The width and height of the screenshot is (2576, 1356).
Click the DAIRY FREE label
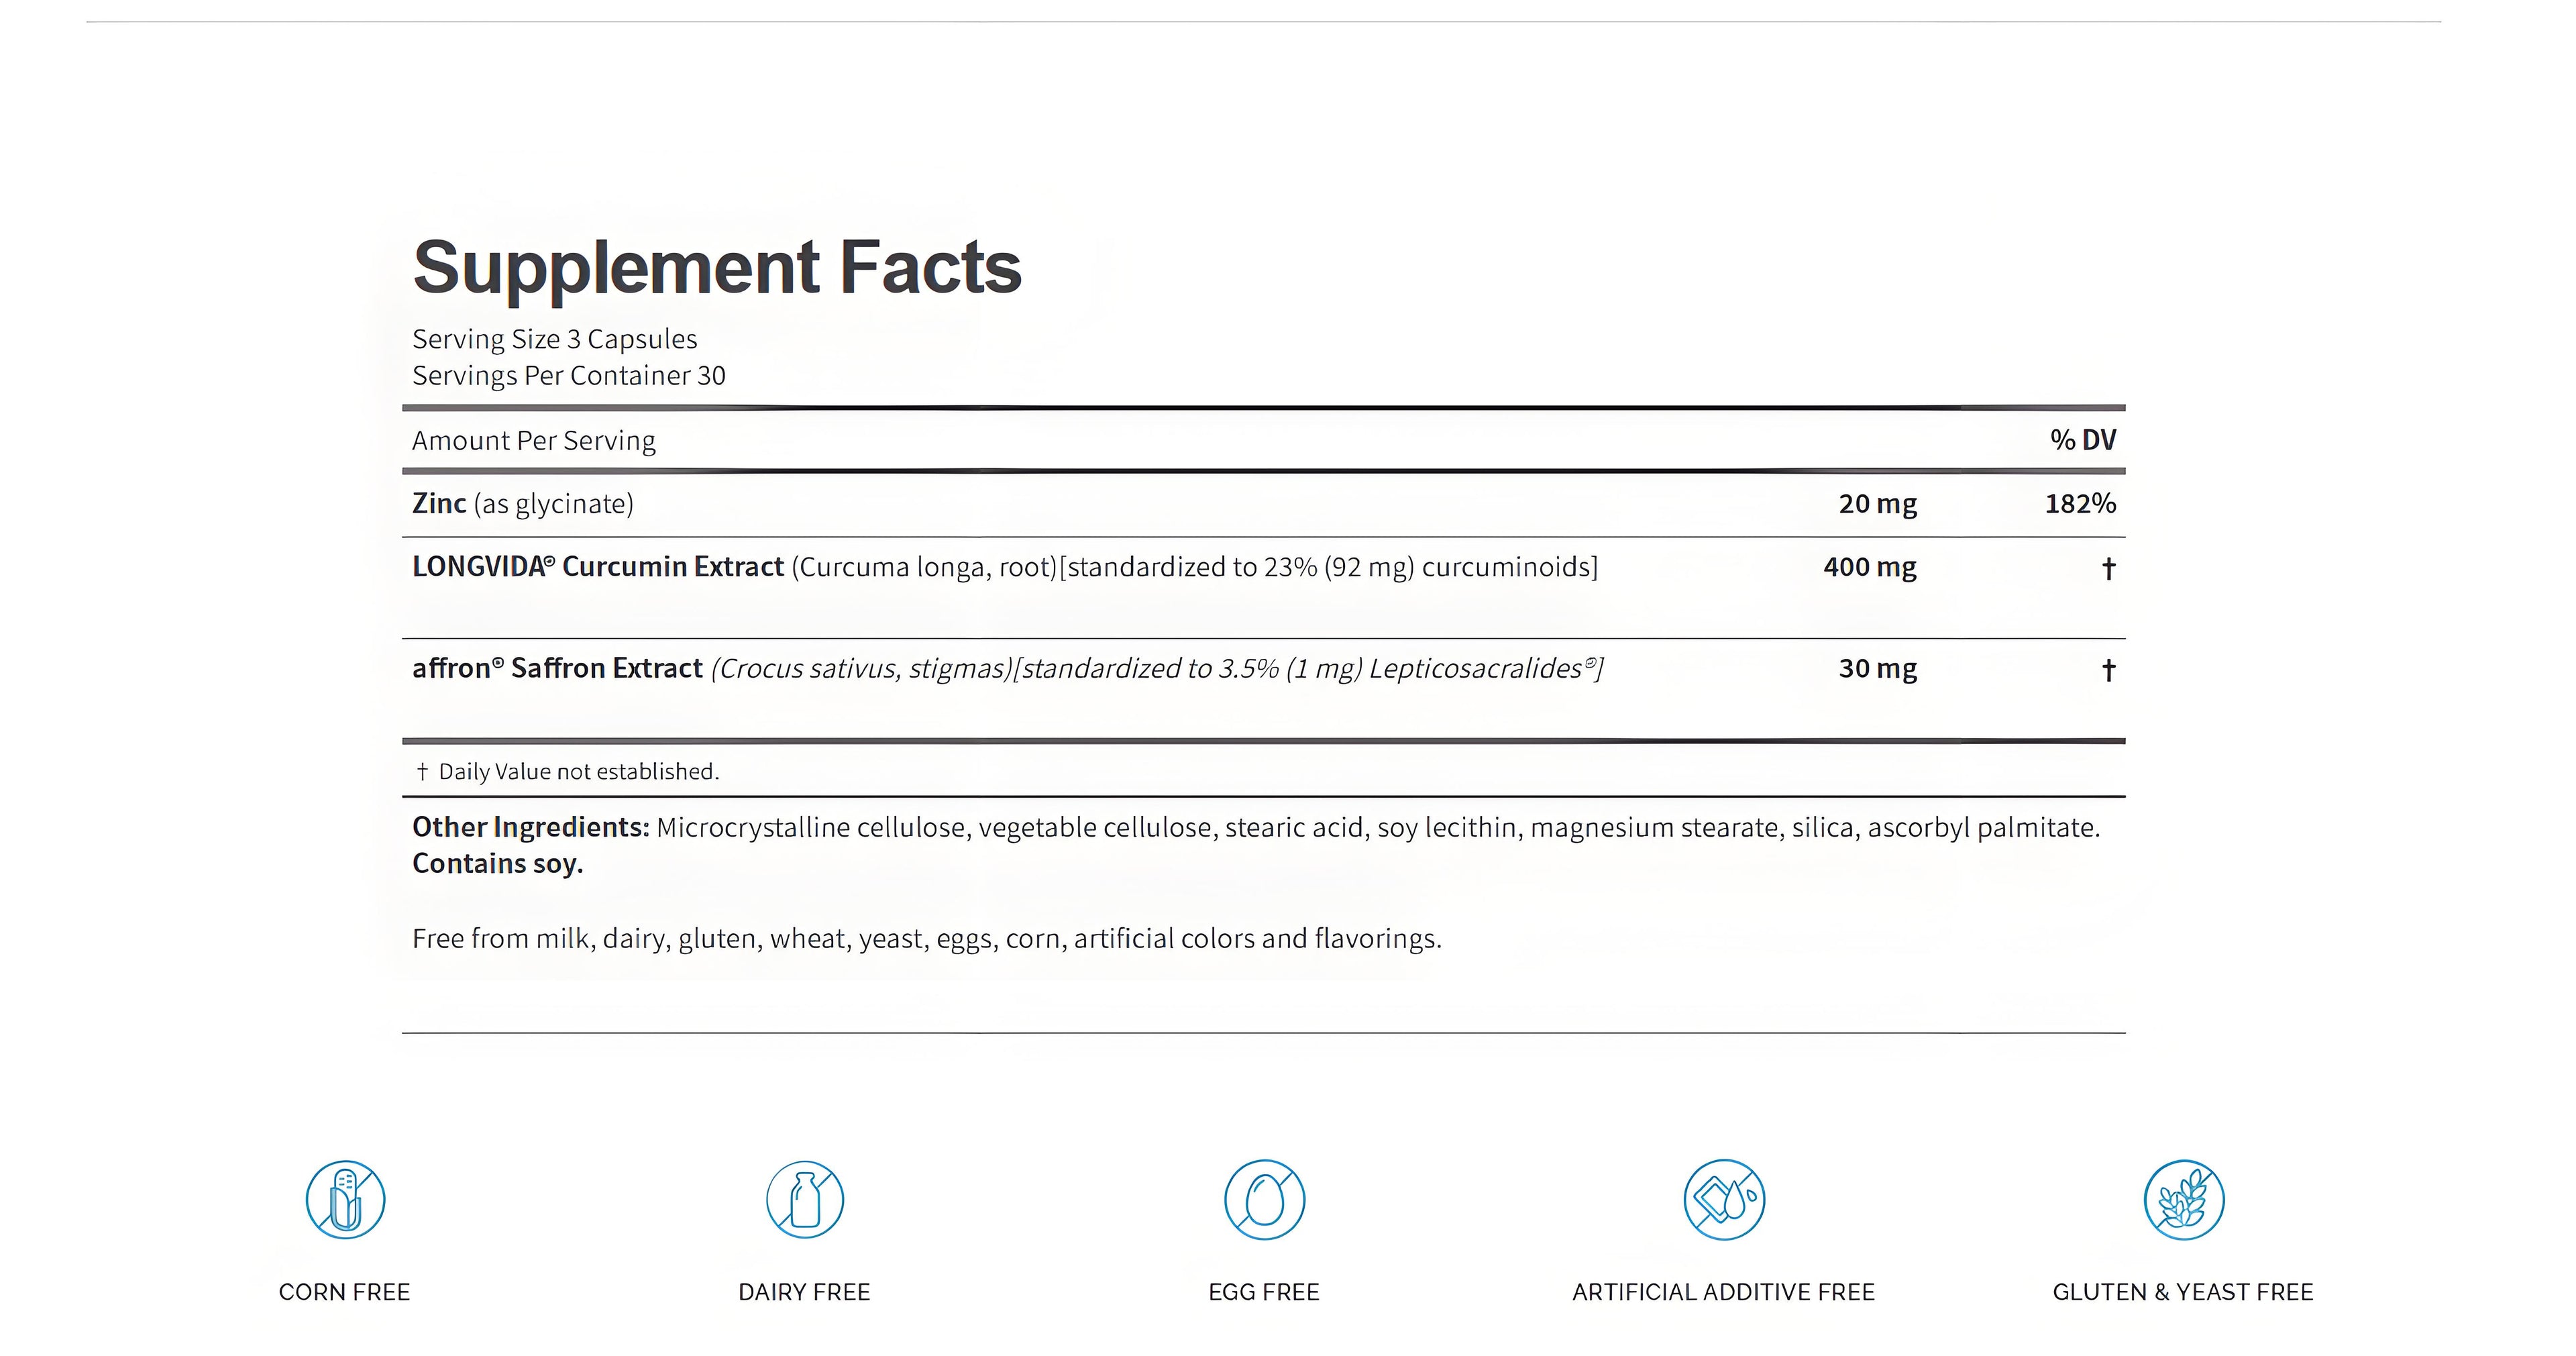pos(804,1292)
